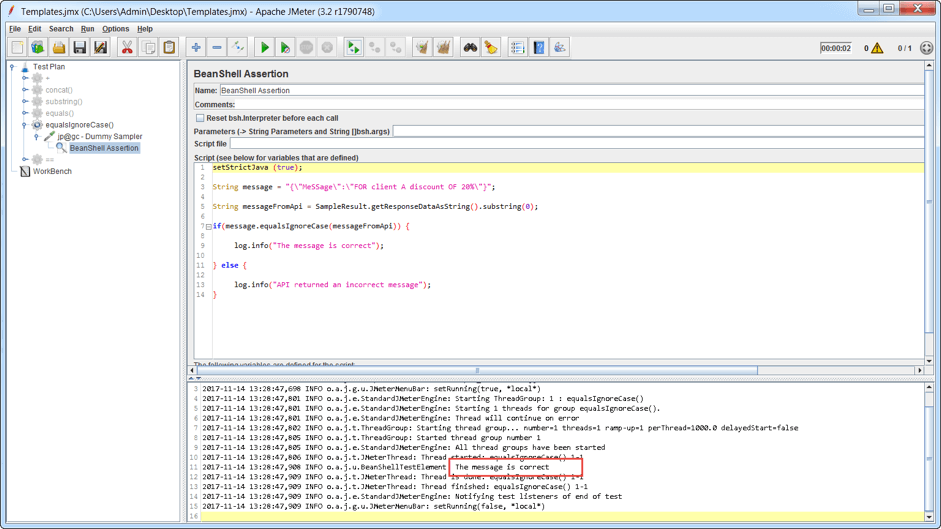This screenshot has width=941, height=529.
Task: Toggle Reset bsh.Interpreter before each call
Action: [200, 118]
